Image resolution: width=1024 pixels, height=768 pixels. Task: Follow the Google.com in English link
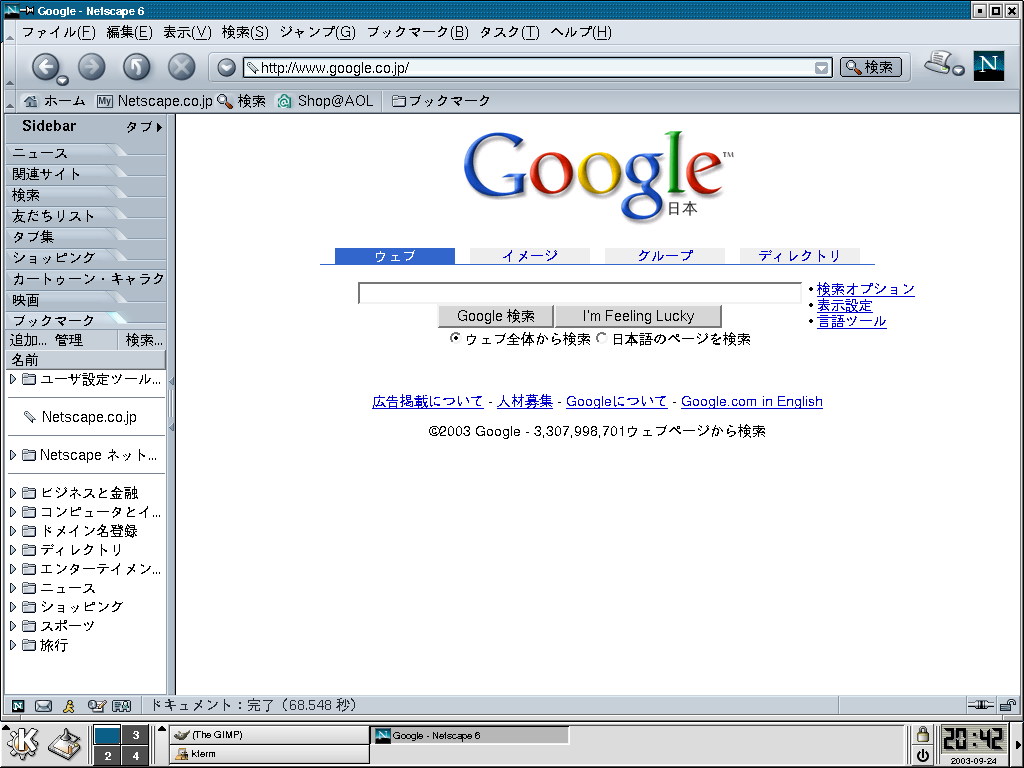click(752, 401)
